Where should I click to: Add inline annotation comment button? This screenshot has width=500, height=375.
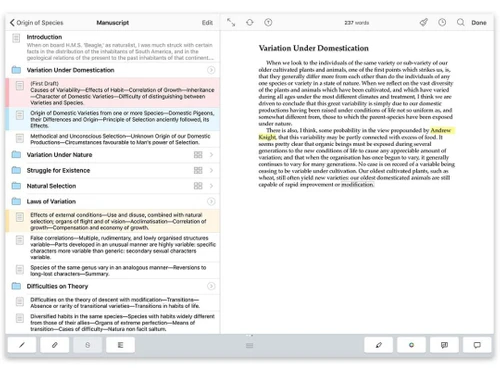point(444,345)
